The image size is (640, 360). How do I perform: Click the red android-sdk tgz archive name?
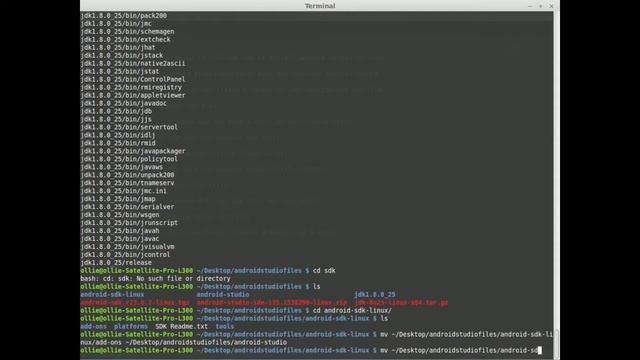(x=135, y=302)
